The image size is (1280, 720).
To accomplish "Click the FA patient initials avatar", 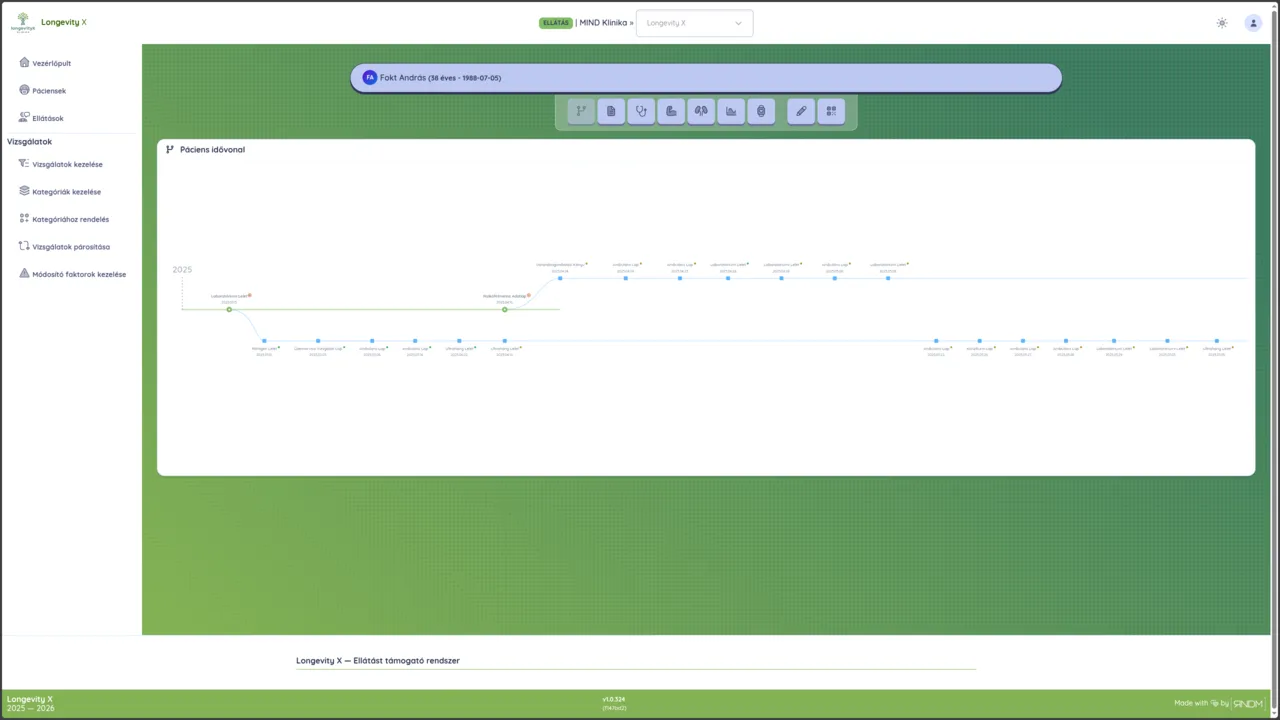I will click(x=370, y=78).
